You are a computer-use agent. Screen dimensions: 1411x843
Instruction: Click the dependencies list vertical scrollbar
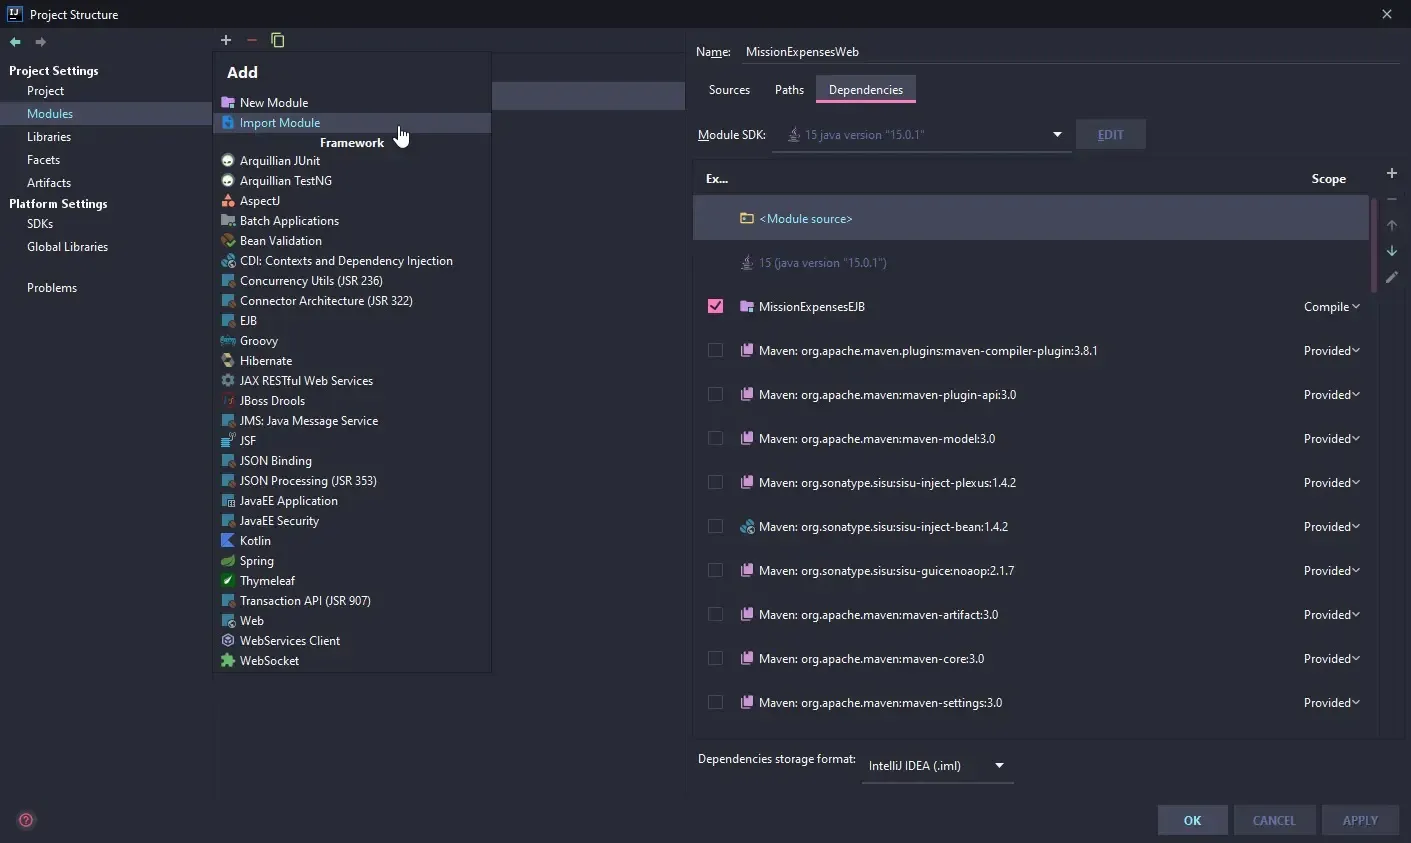pos(1374,245)
